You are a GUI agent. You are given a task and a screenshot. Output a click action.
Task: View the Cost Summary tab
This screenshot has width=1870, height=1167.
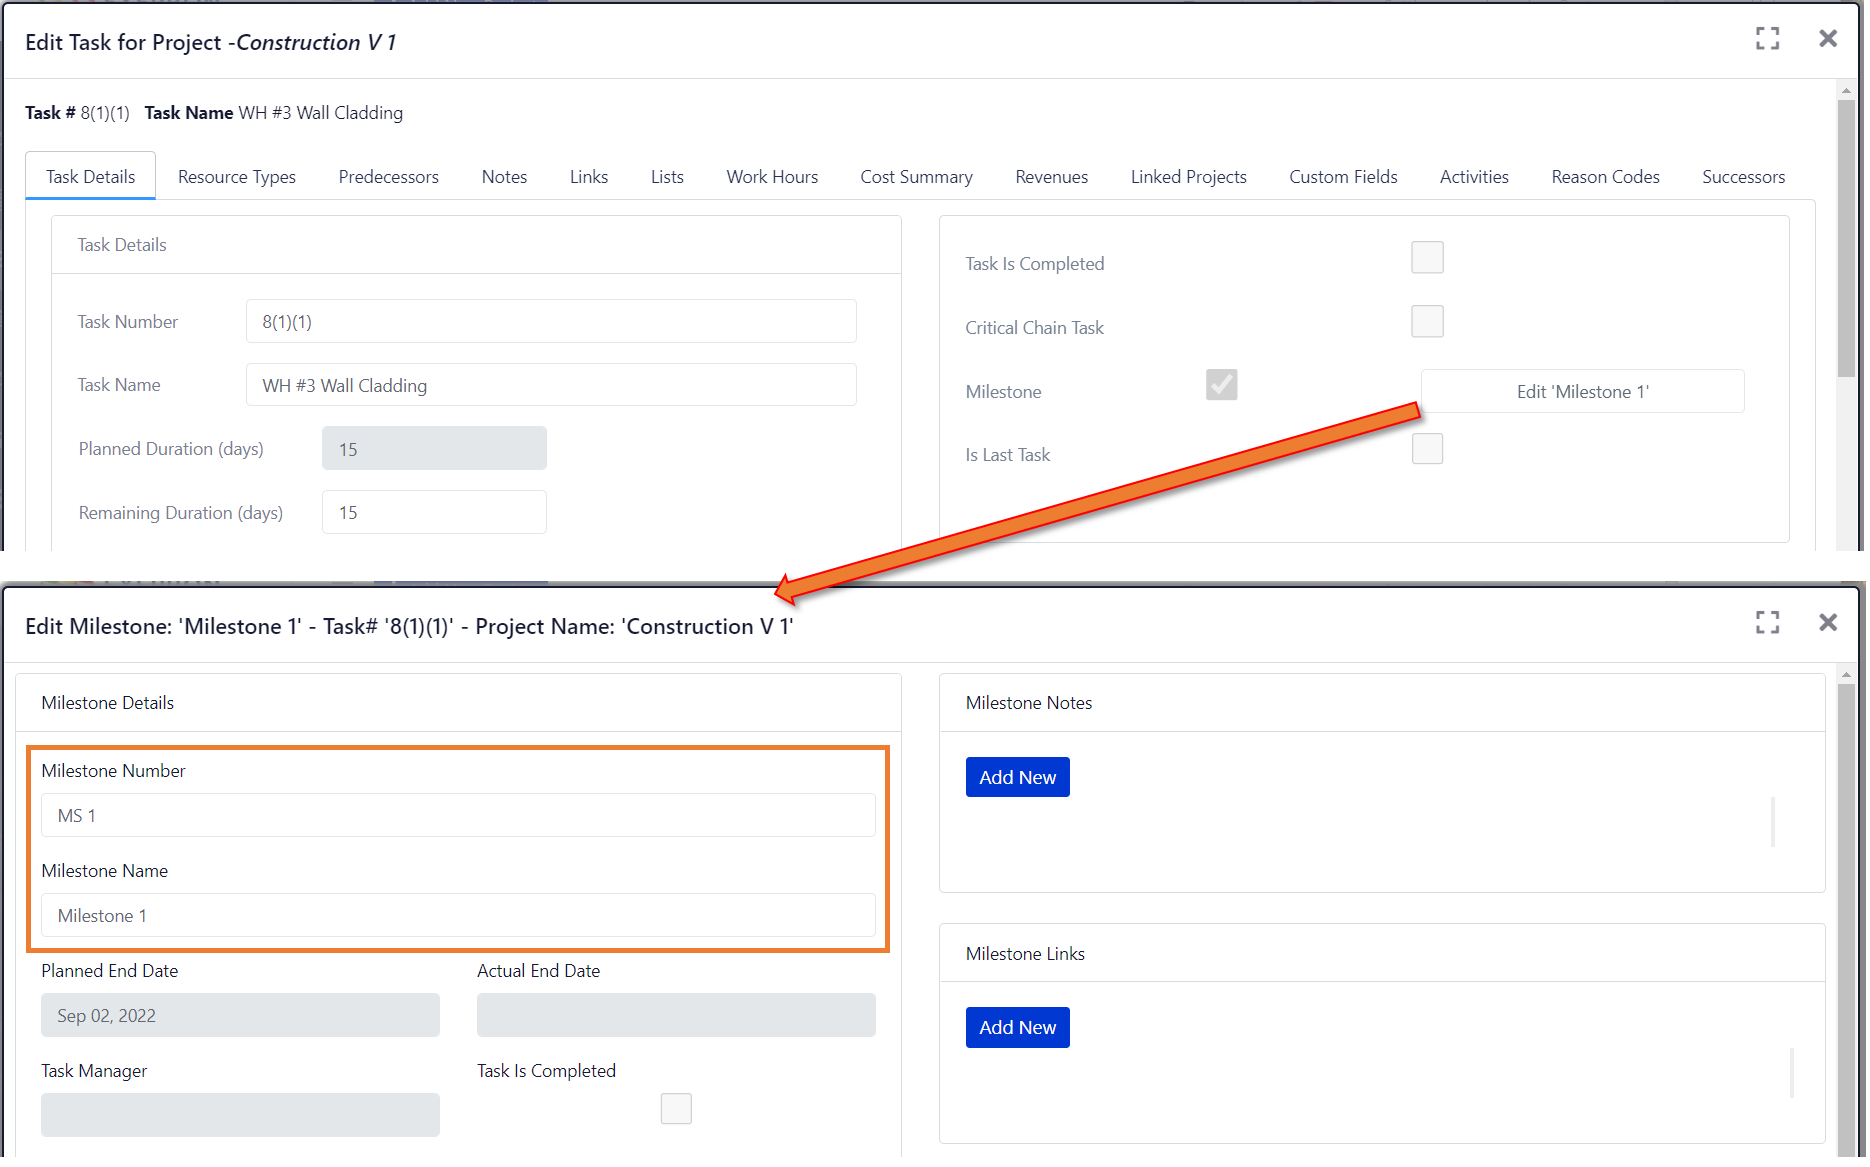[x=916, y=176]
